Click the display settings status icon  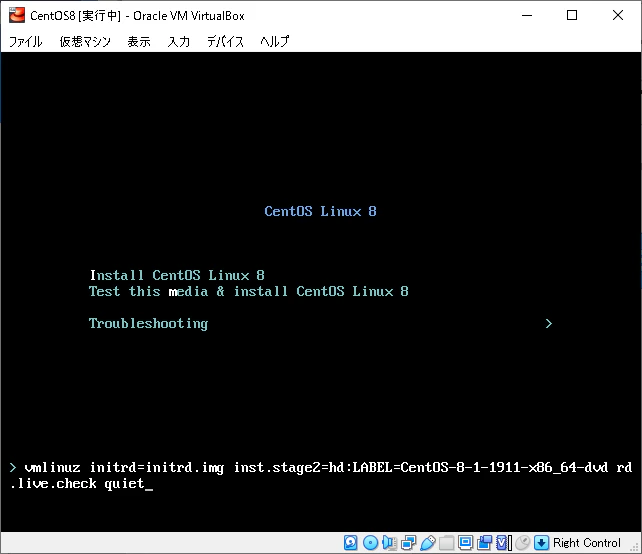(x=466, y=543)
